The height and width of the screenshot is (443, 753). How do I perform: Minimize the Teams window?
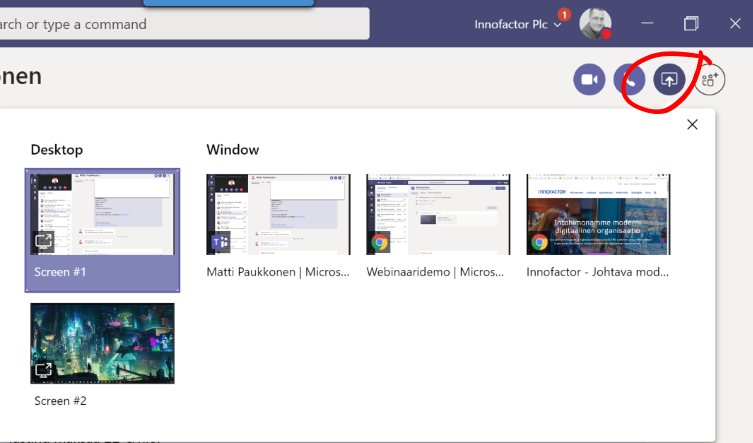[648, 24]
